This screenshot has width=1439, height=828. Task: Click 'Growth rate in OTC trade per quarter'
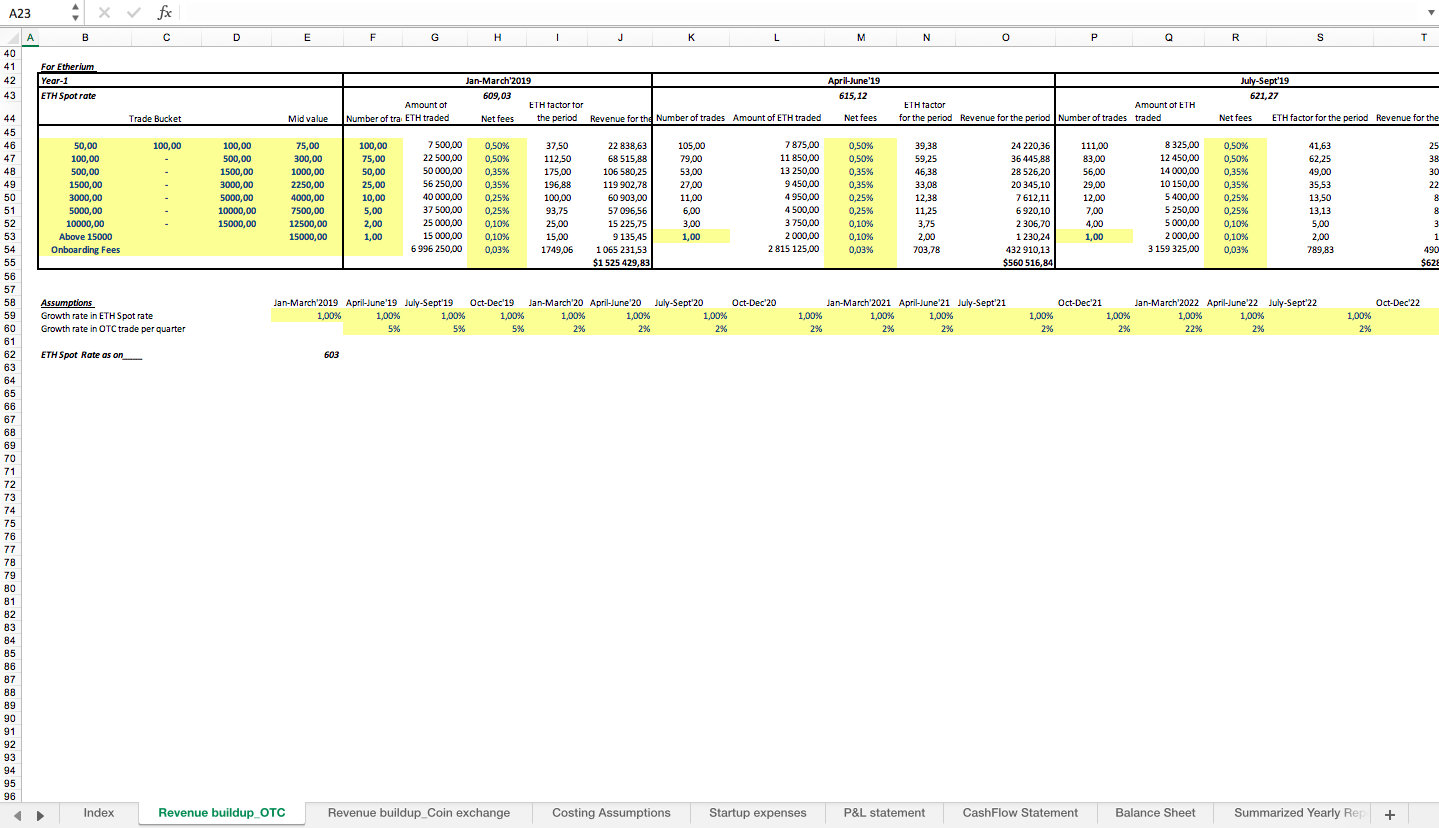click(x=113, y=328)
